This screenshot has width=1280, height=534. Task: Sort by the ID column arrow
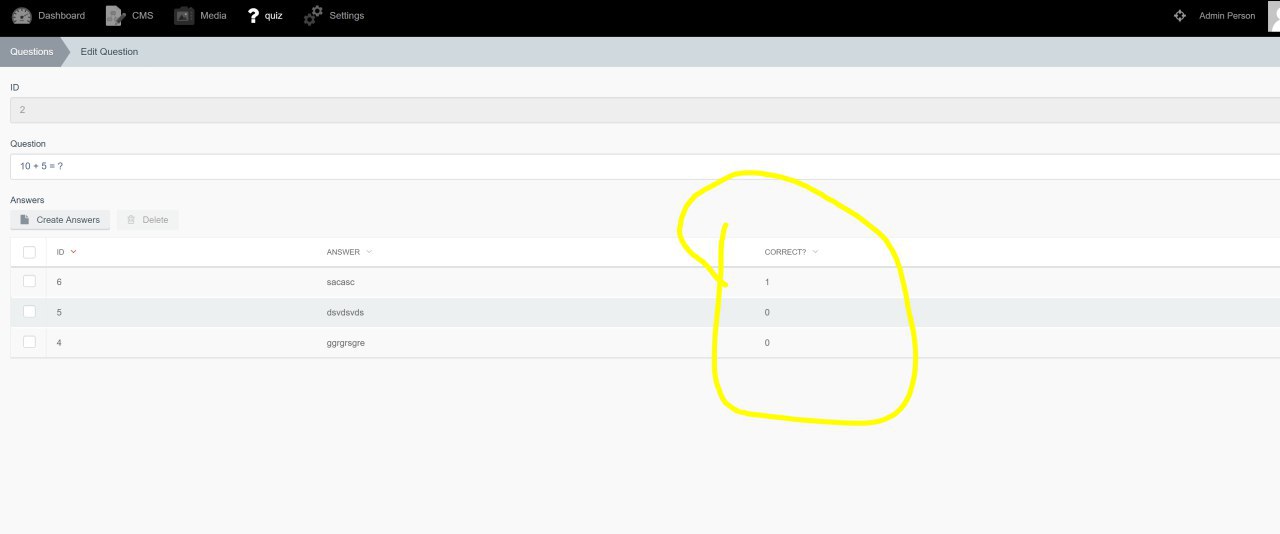(74, 252)
